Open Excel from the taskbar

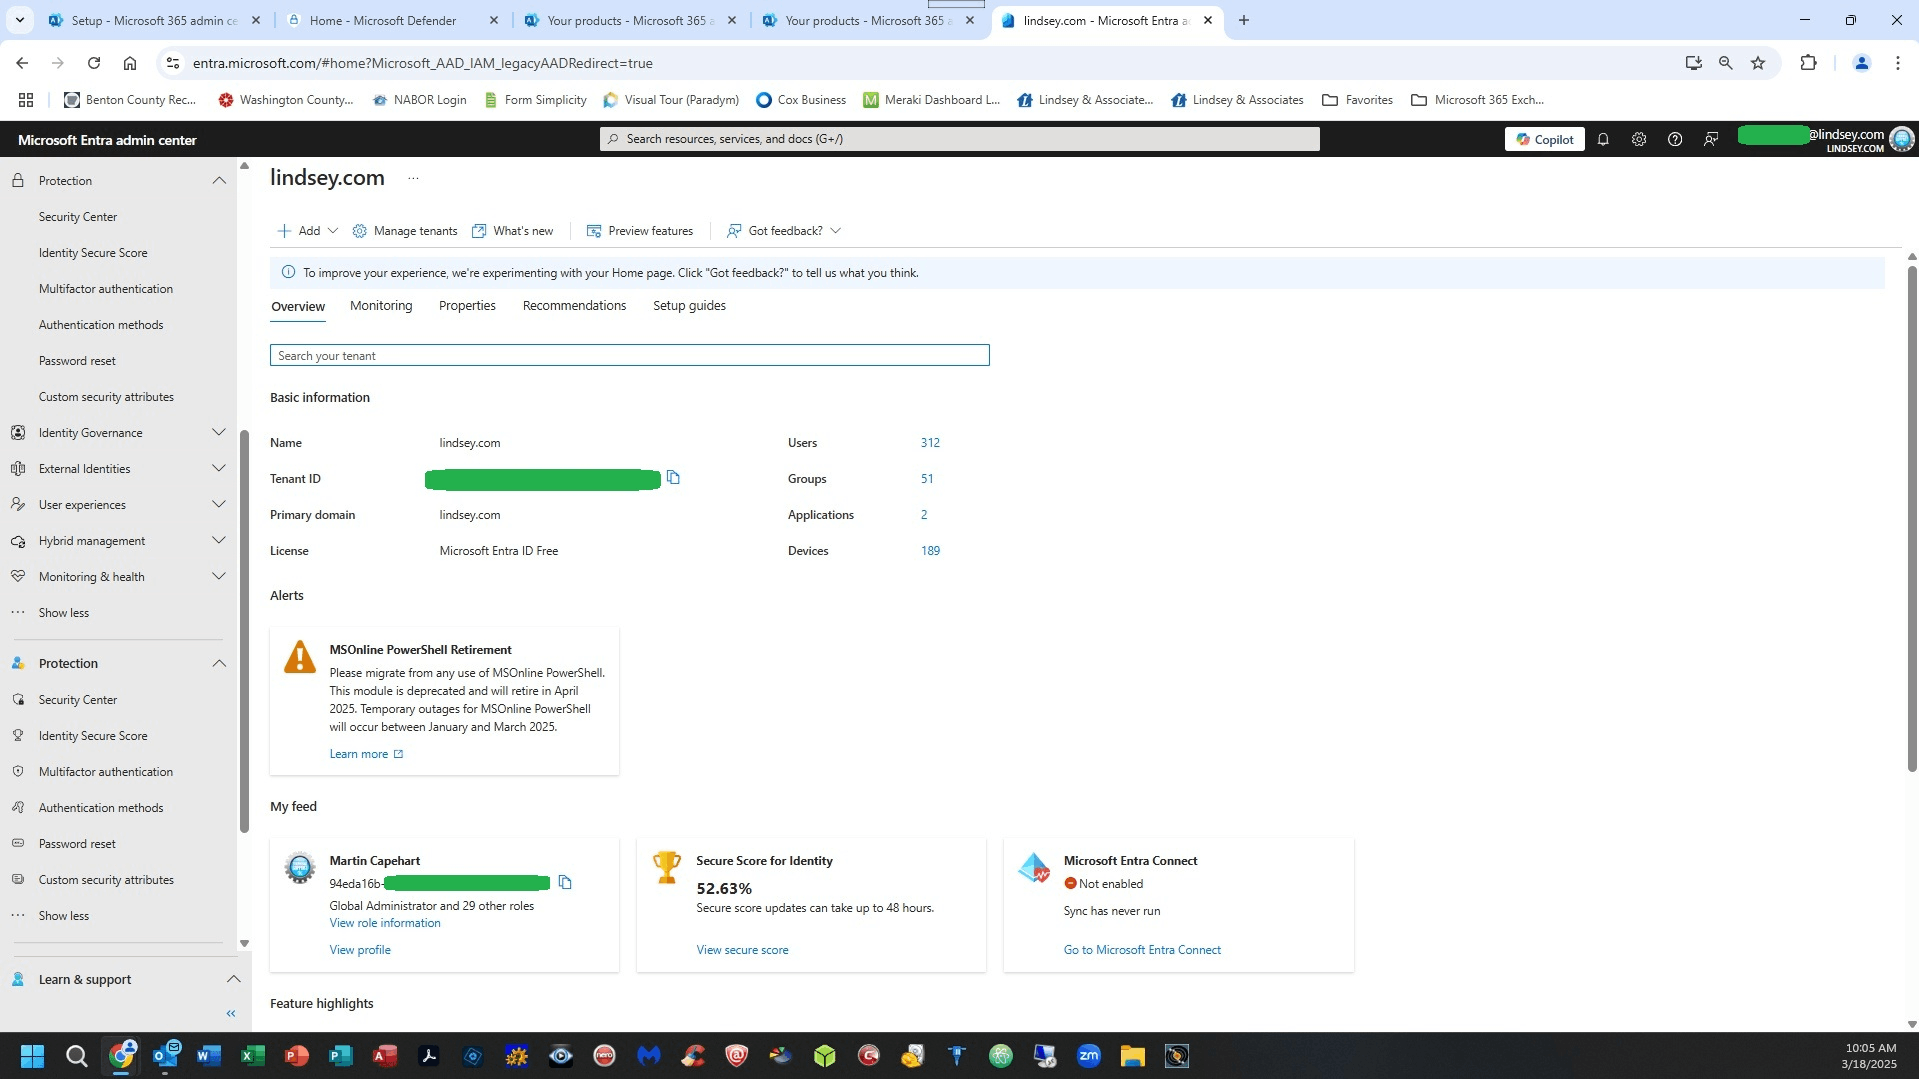coord(252,1055)
